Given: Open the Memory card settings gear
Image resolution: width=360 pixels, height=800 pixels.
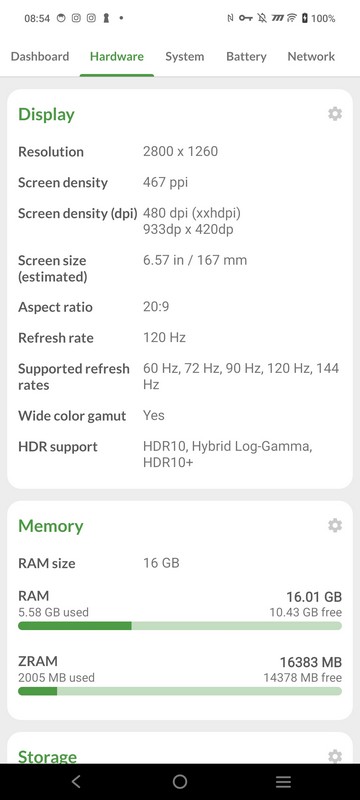Looking at the screenshot, I should (x=335, y=526).
